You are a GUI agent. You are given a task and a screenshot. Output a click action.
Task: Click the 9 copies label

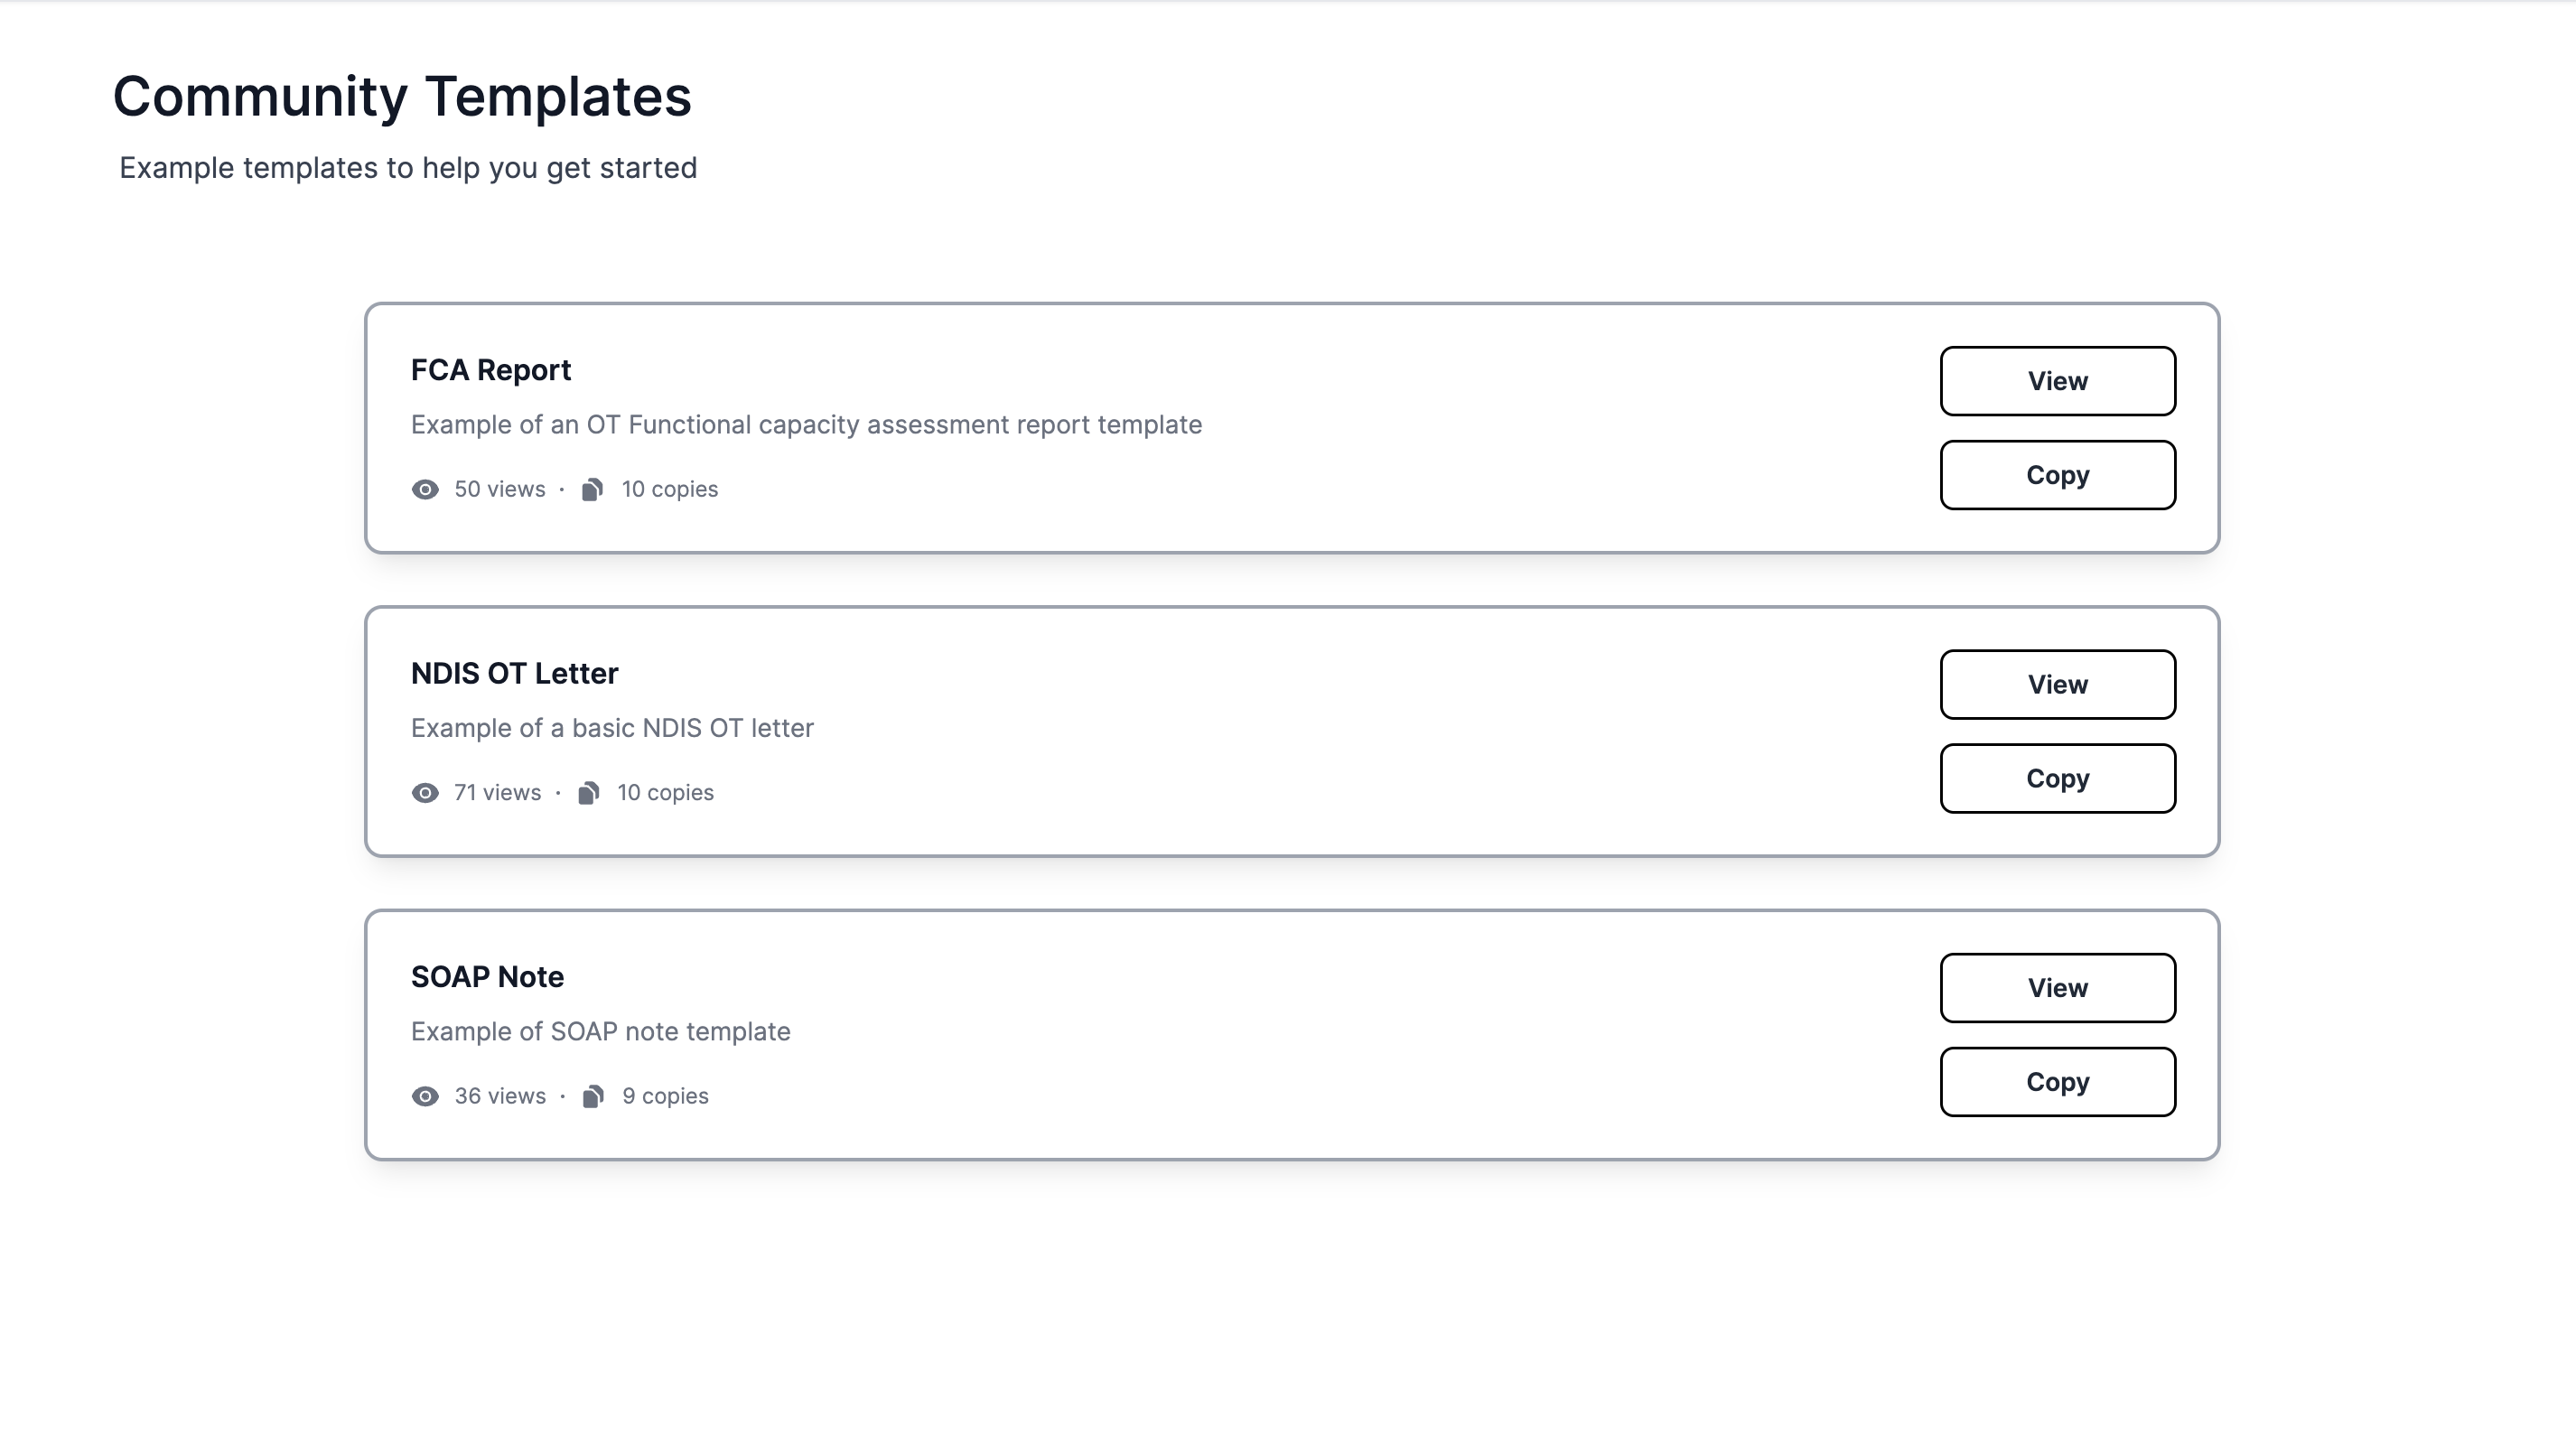[665, 1096]
